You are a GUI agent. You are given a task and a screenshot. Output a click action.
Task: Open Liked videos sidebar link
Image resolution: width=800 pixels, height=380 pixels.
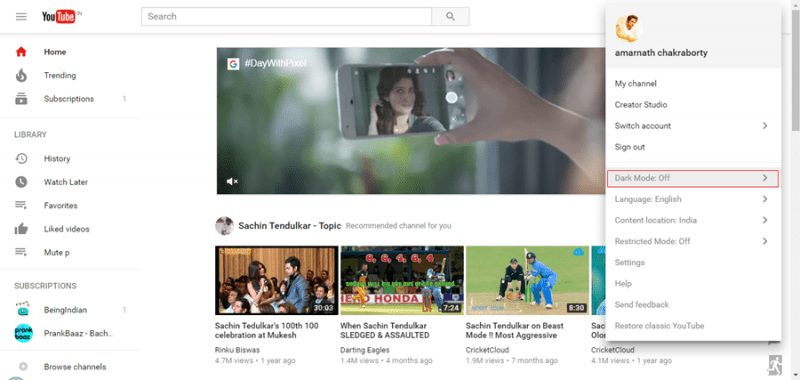click(x=66, y=229)
